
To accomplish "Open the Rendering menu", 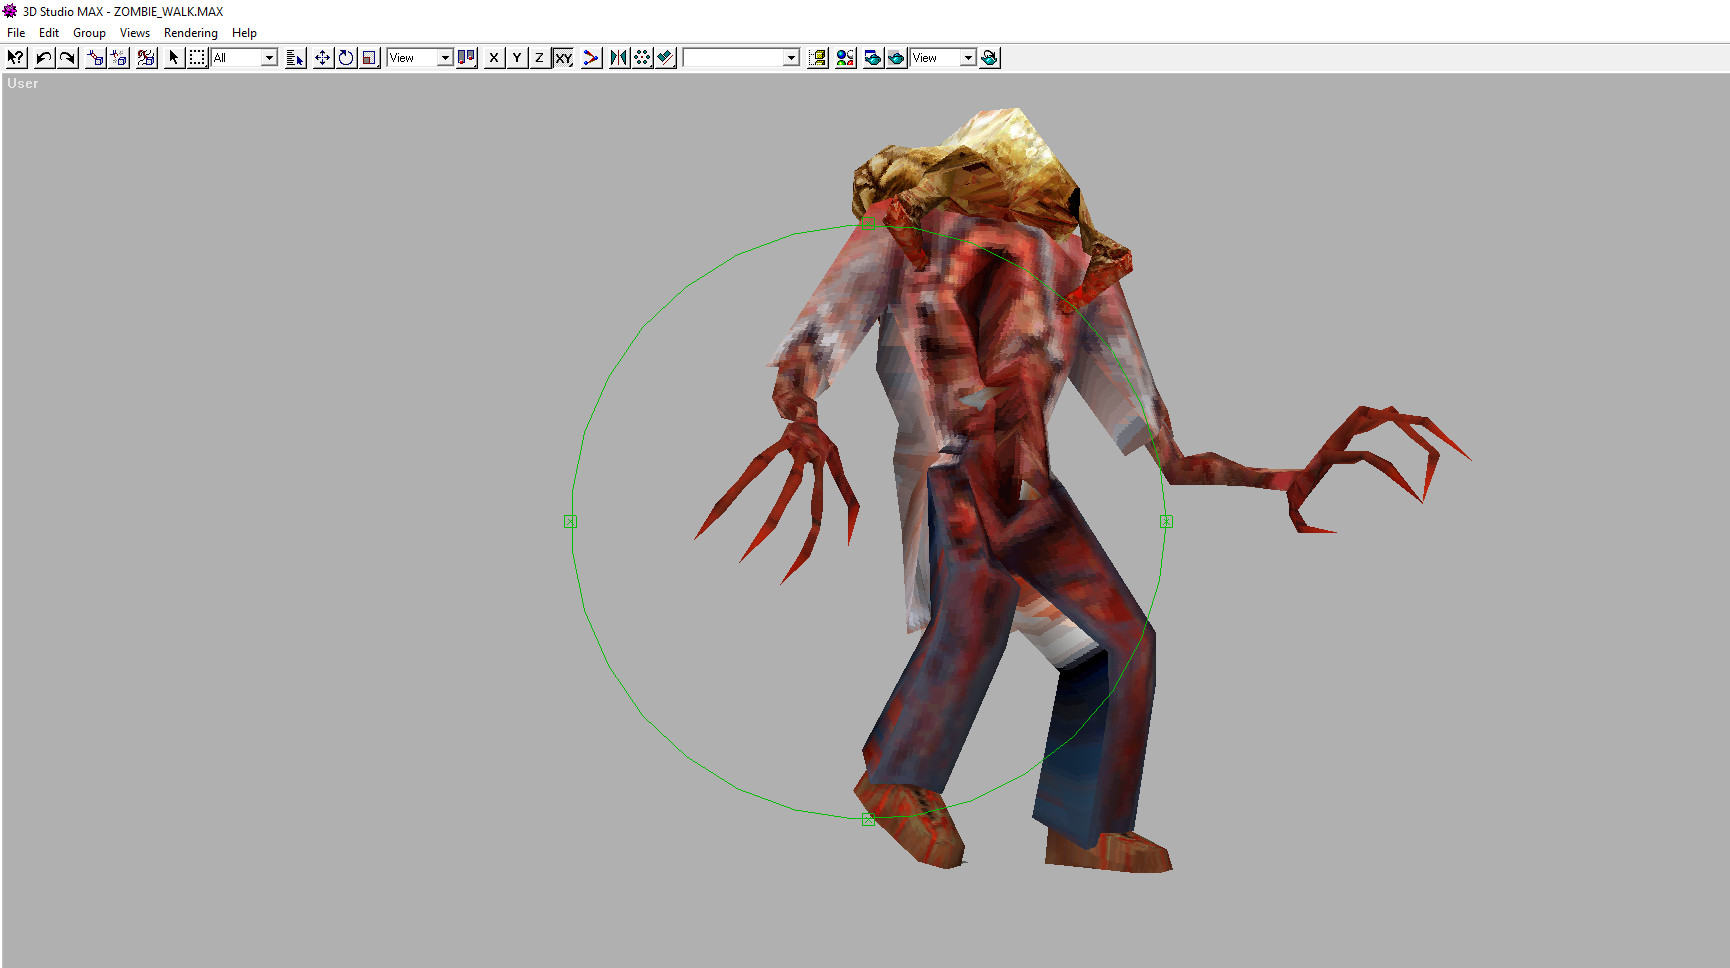I will (x=190, y=32).
